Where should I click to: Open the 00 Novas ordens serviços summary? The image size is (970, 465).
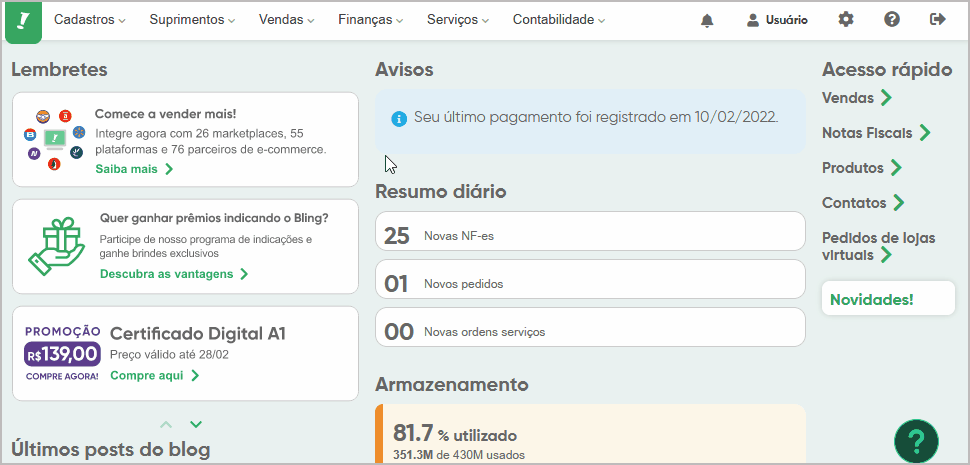click(x=590, y=327)
